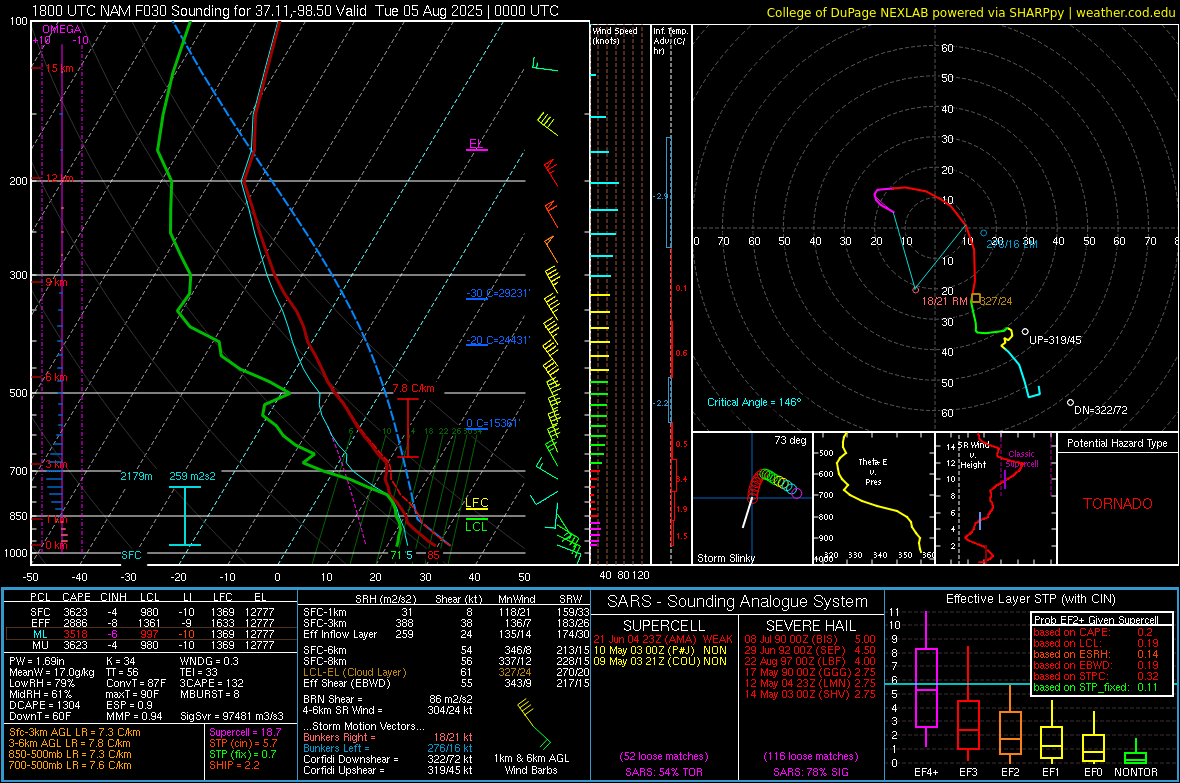Click the green LCL level label
The width and height of the screenshot is (1180, 783).
(x=476, y=526)
